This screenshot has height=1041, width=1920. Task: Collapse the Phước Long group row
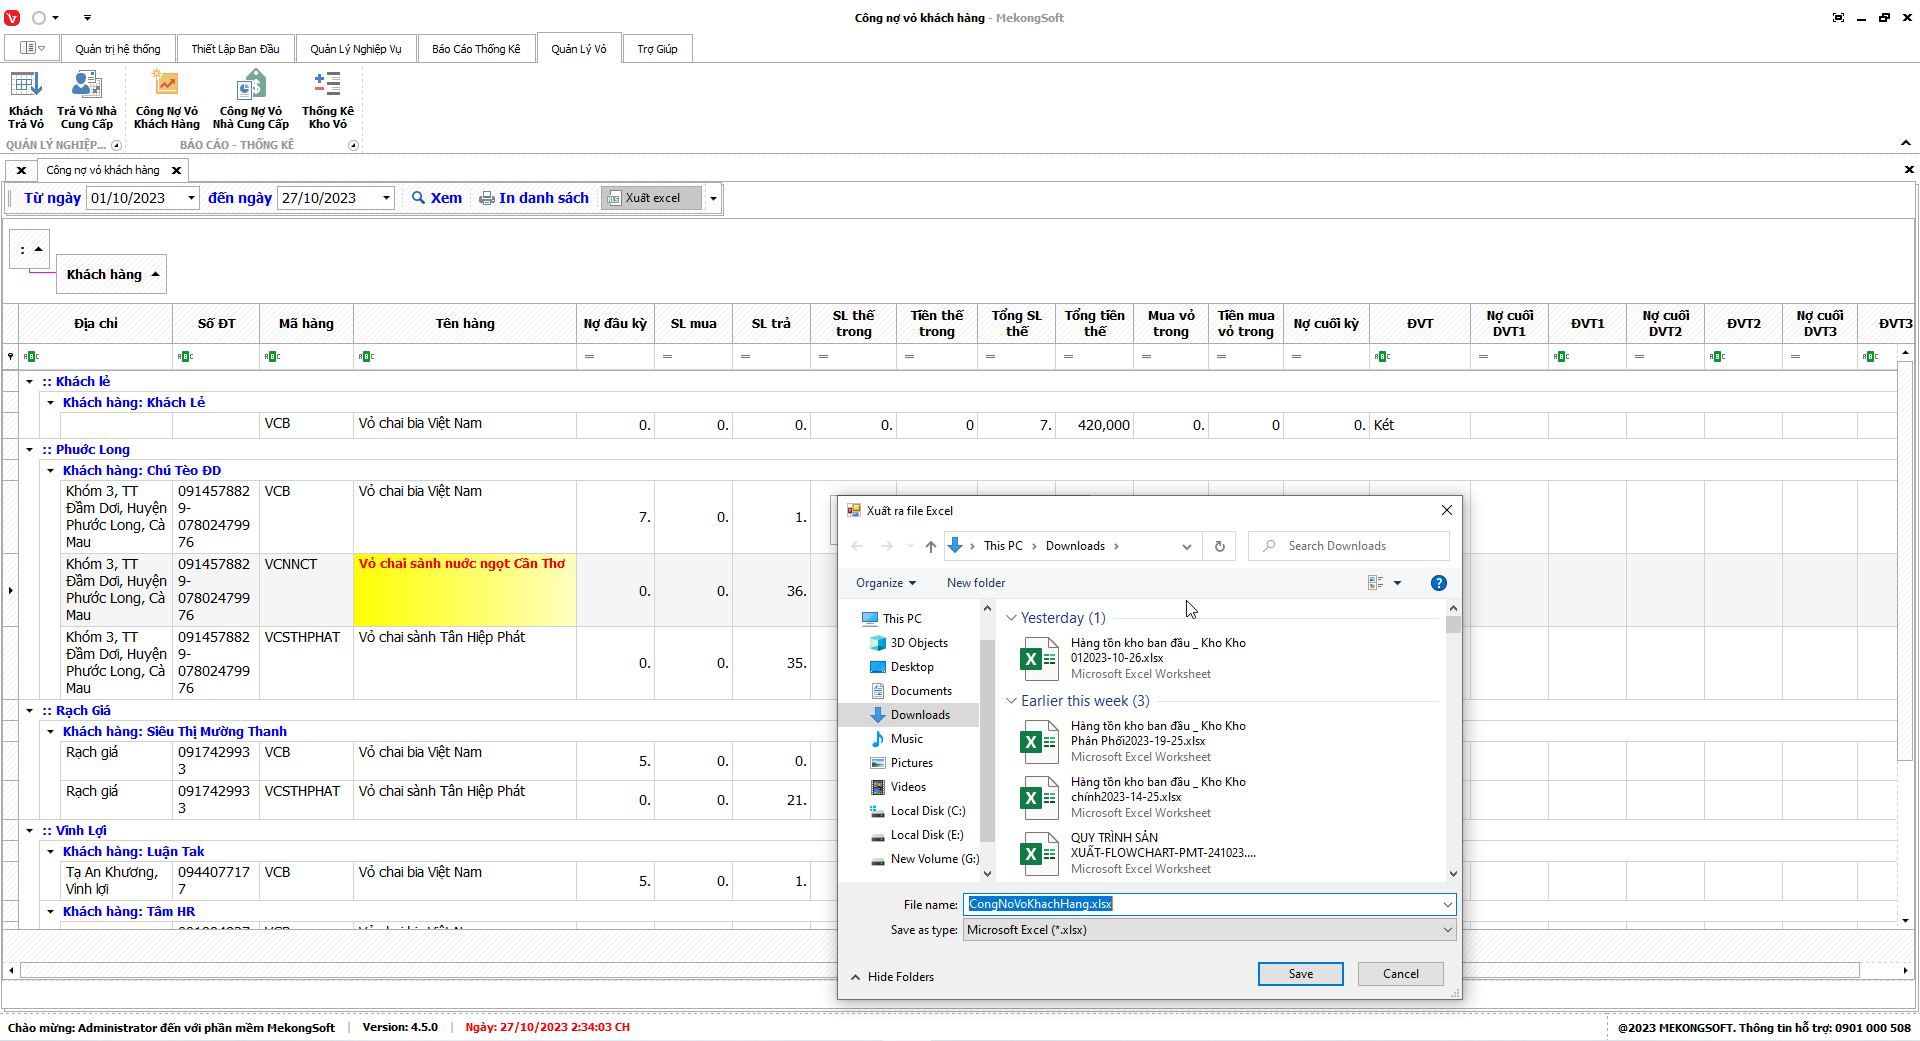tap(30, 450)
